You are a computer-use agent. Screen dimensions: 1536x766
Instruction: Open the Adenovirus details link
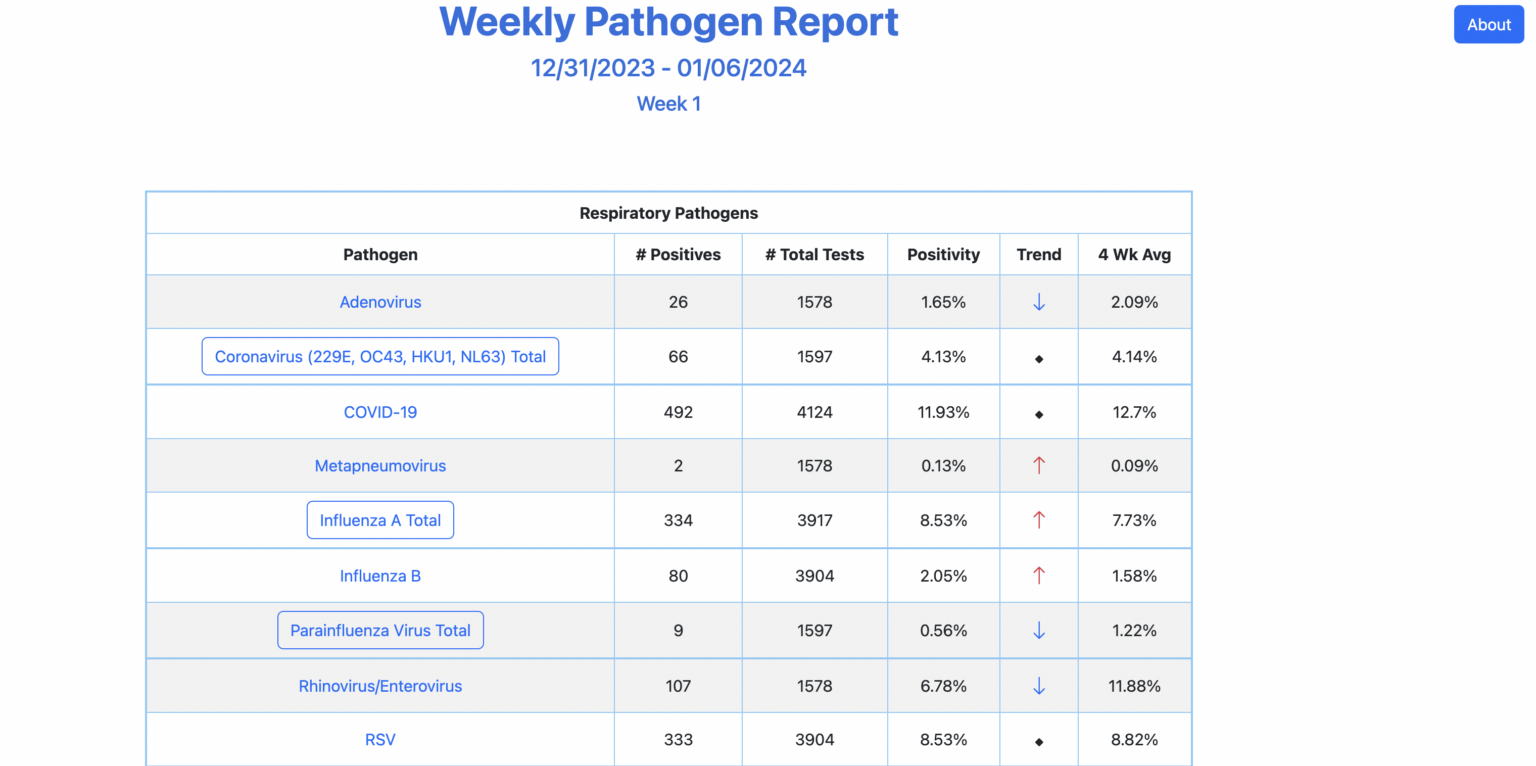[x=380, y=301]
